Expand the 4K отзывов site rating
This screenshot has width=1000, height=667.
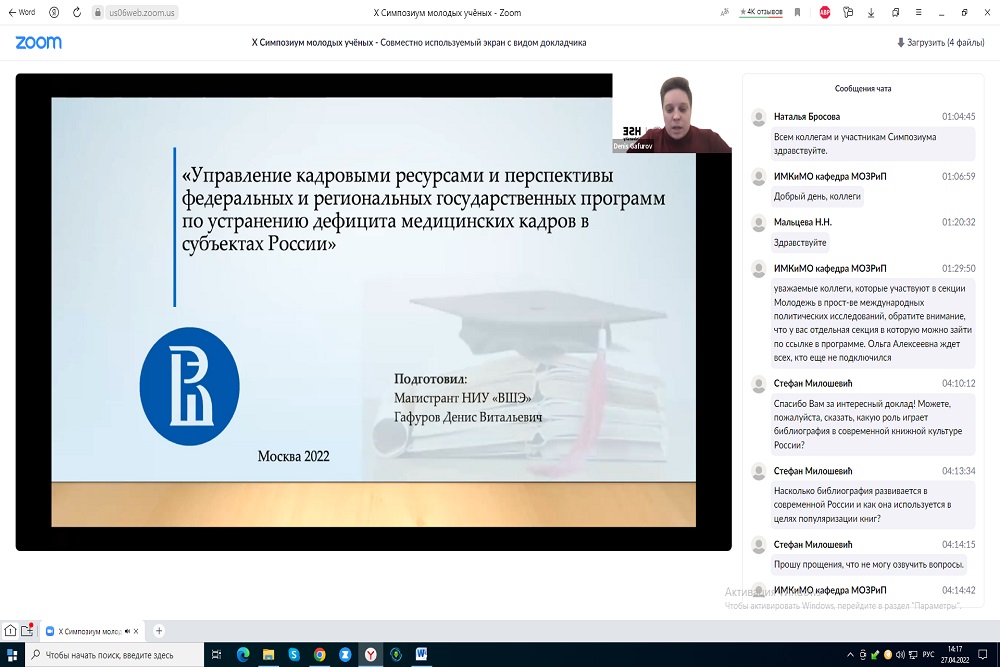coord(760,13)
